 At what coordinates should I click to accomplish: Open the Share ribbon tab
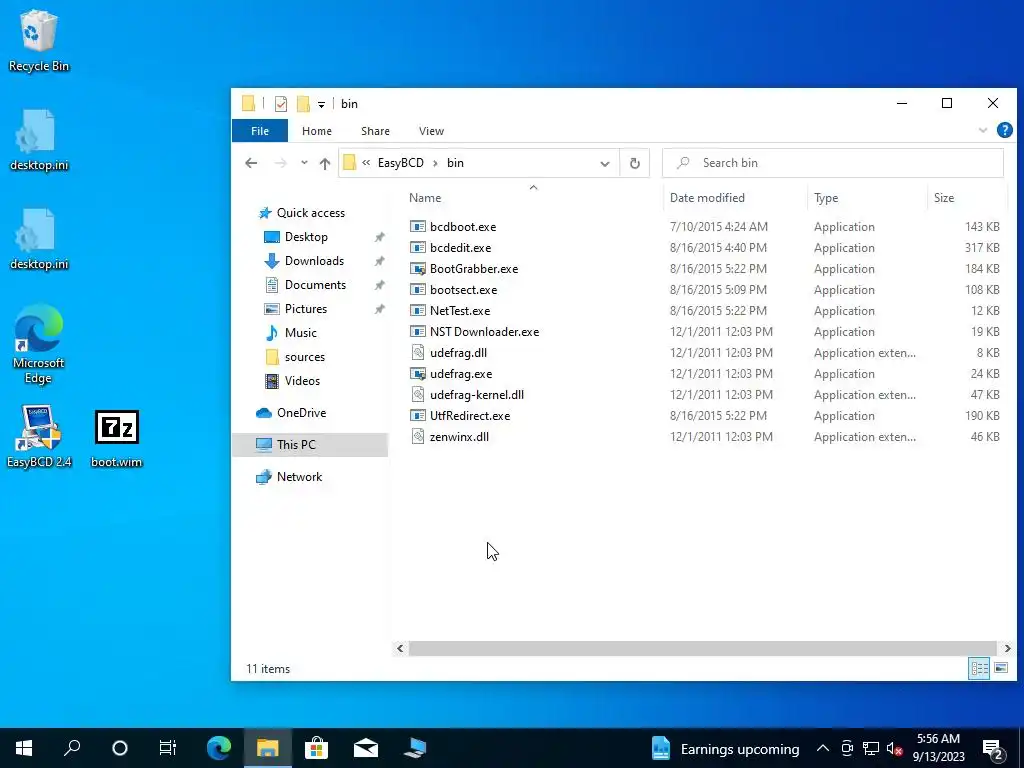pos(376,131)
